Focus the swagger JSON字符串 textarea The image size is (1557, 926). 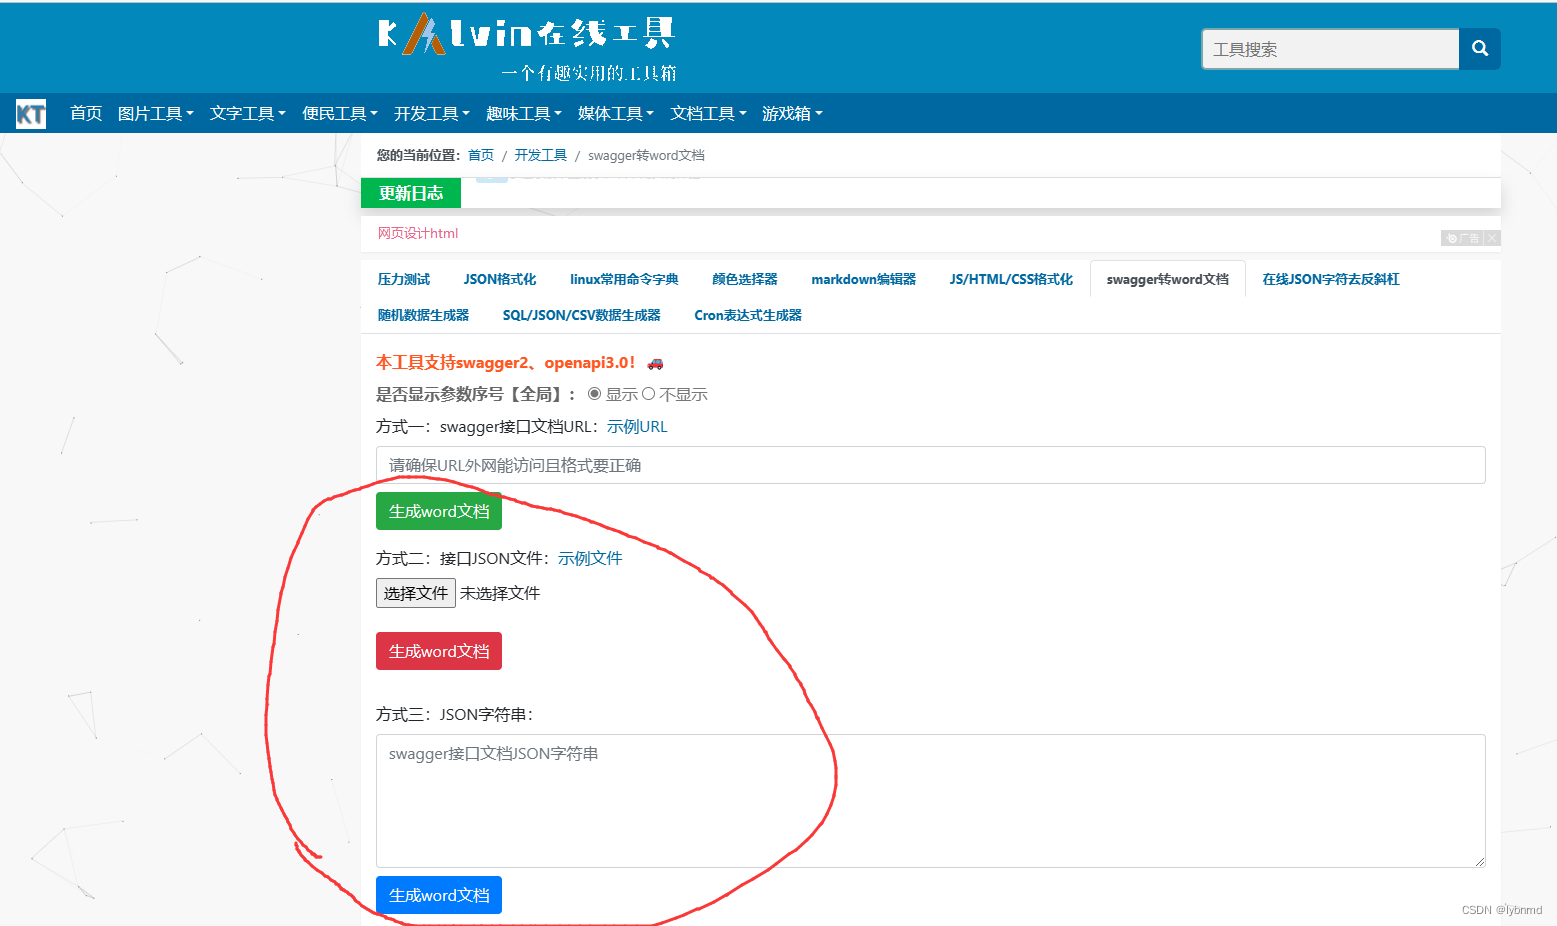click(931, 801)
